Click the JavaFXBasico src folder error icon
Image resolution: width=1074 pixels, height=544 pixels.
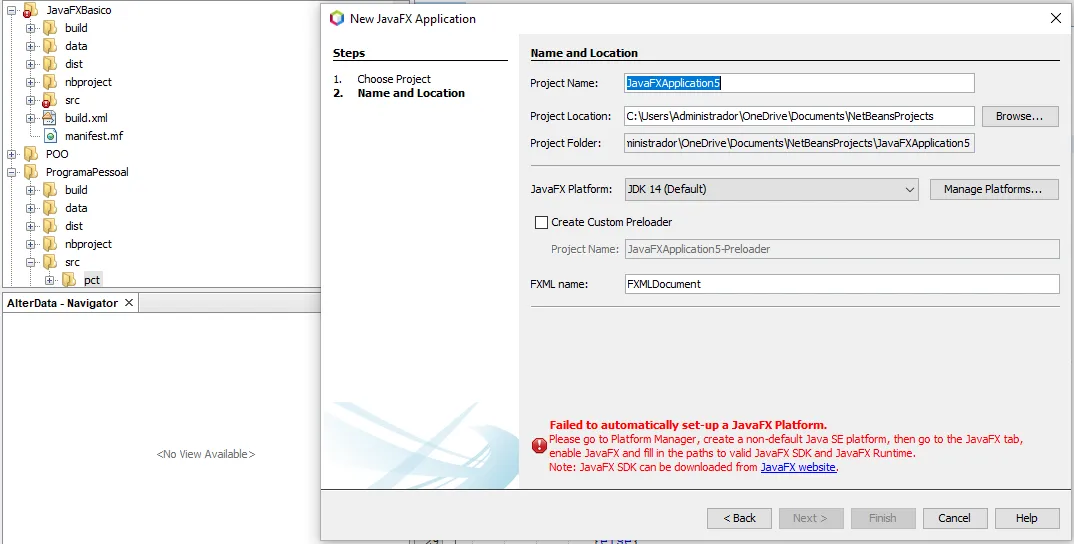(x=49, y=100)
